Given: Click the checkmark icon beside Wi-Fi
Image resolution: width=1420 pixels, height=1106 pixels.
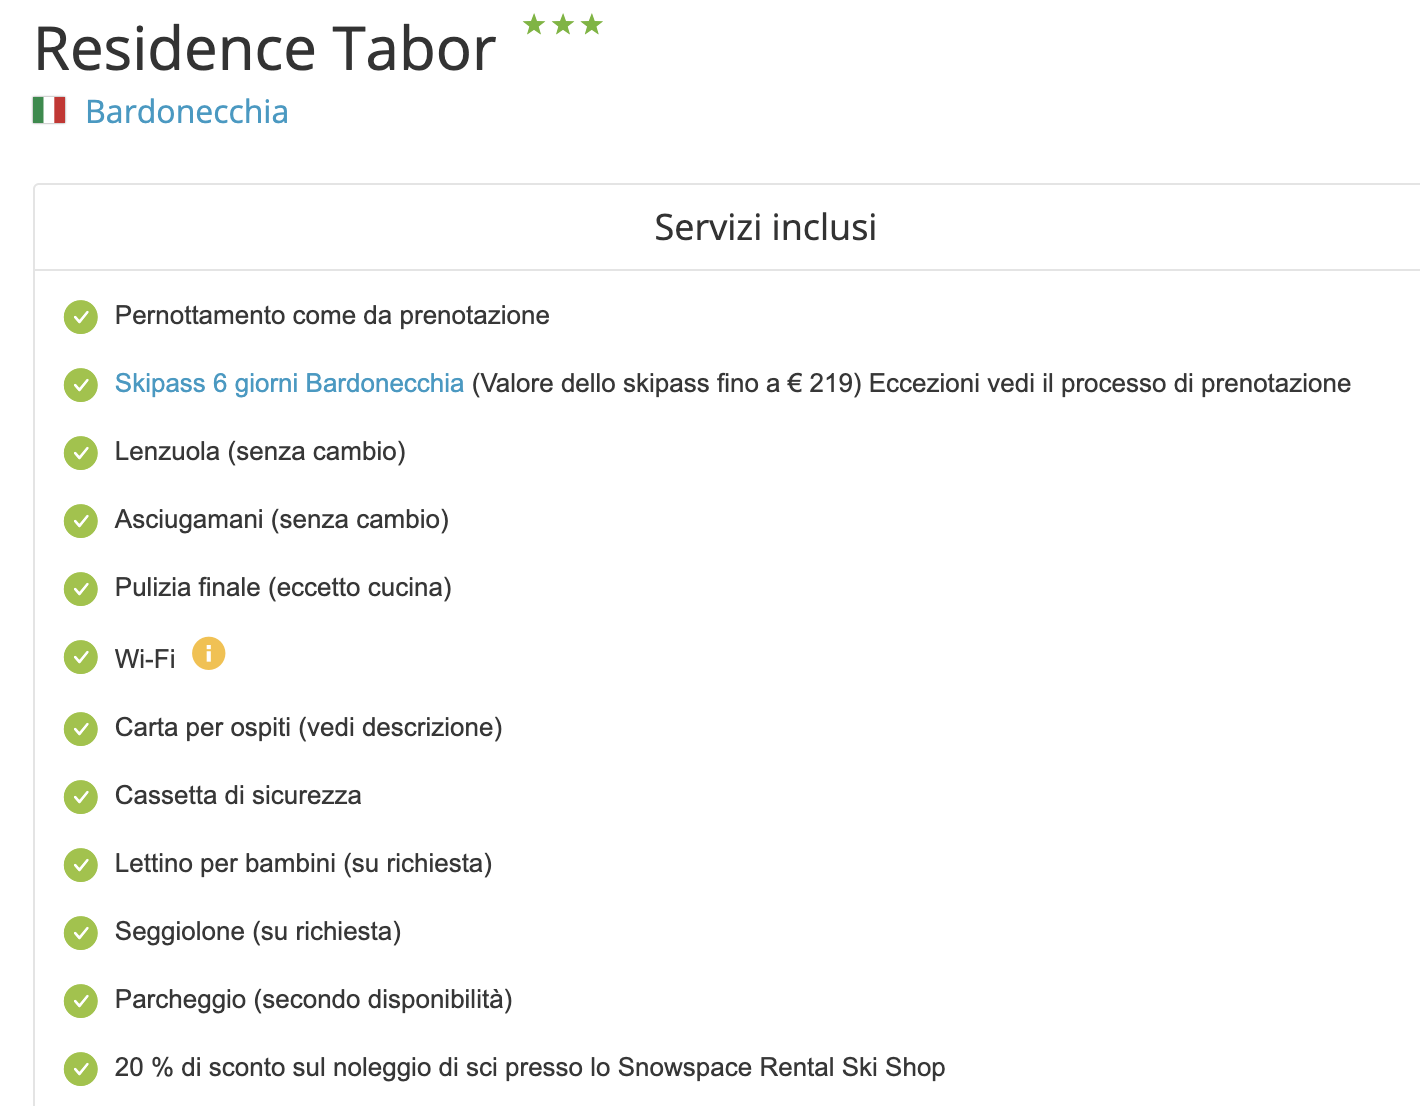Looking at the screenshot, I should coord(81,658).
